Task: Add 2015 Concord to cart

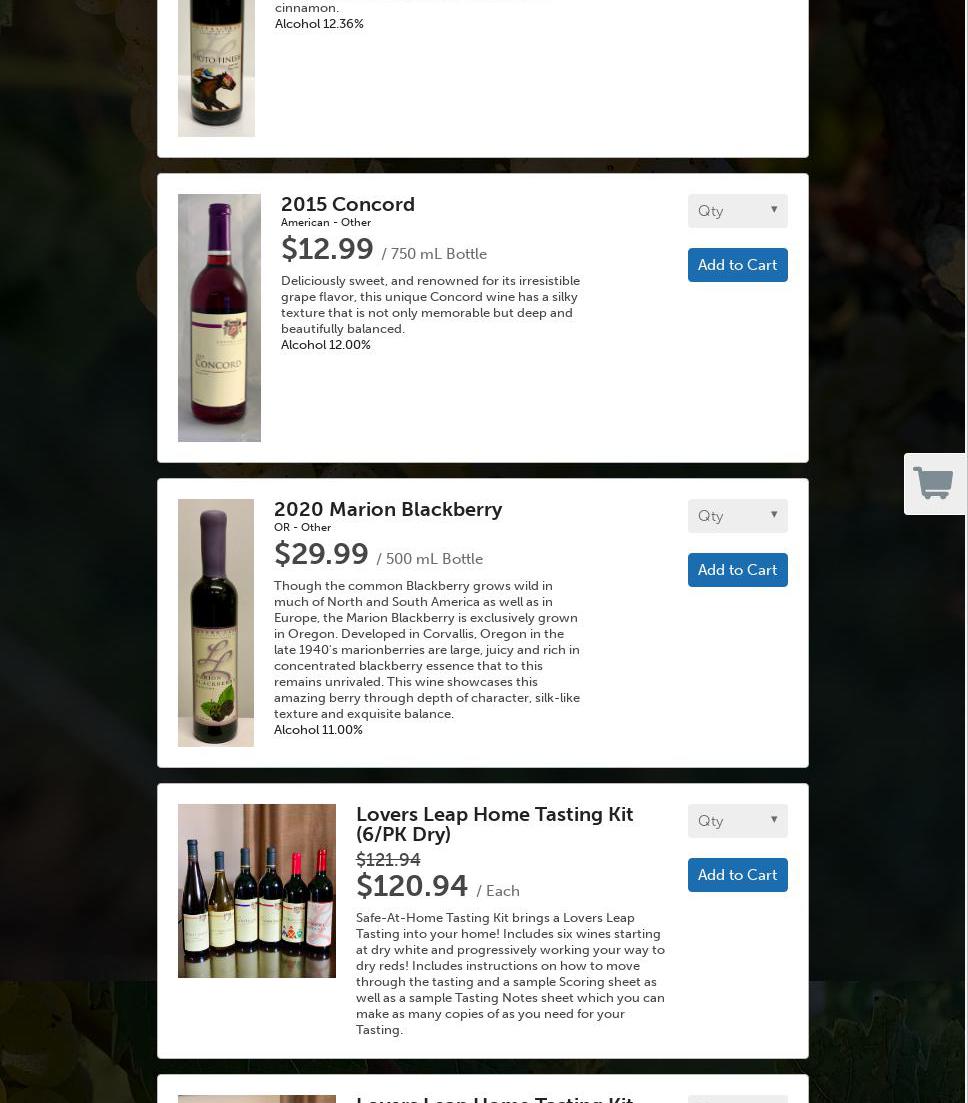Action: (737, 265)
